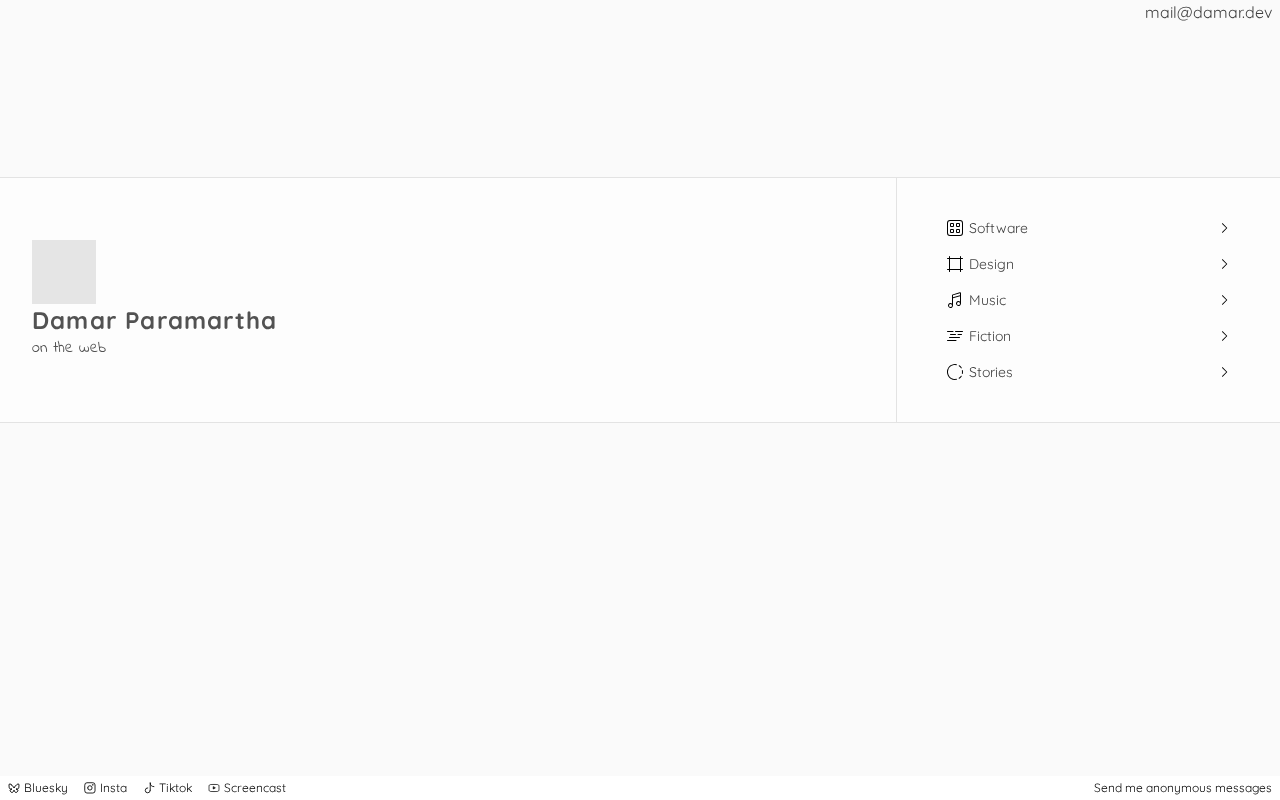Viewport: 1280px width, 800px height.
Task: Open the Fiction menu item
Action: pos(990,336)
